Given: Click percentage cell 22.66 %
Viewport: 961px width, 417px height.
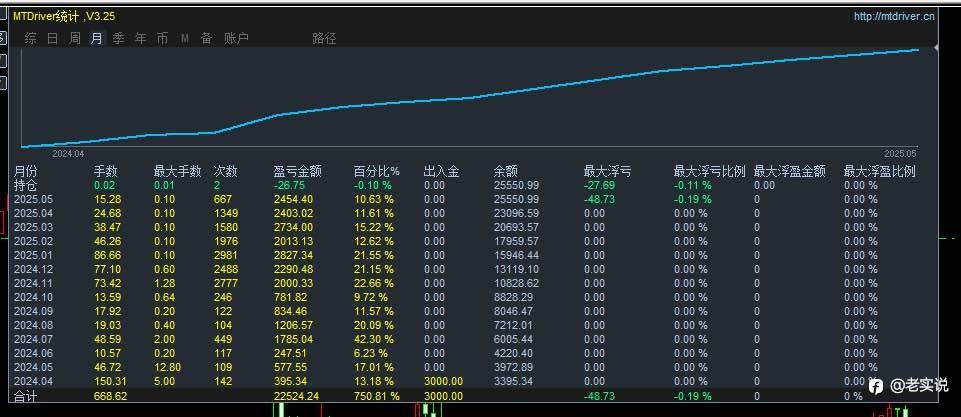Looking at the screenshot, I should [374, 283].
